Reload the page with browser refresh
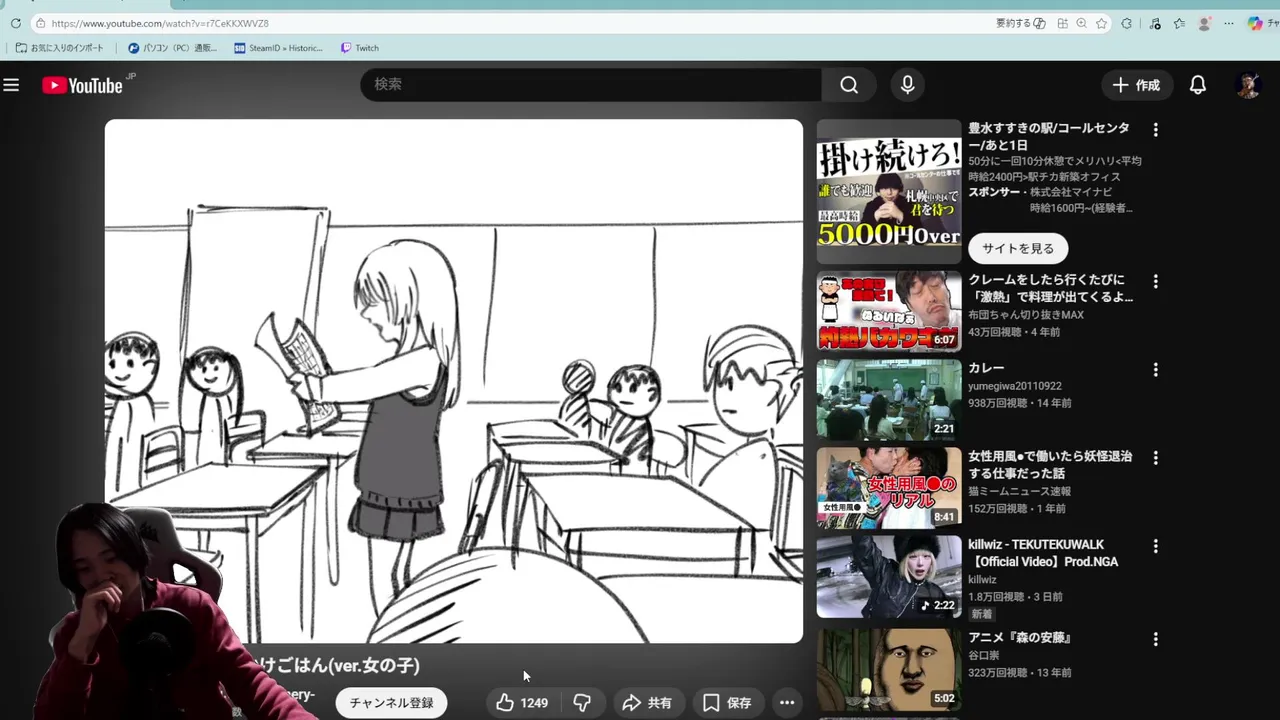 pos(15,23)
